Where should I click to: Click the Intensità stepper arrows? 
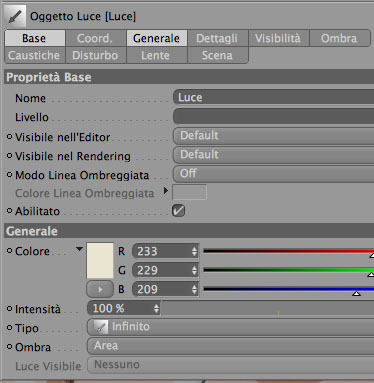(x=156, y=308)
